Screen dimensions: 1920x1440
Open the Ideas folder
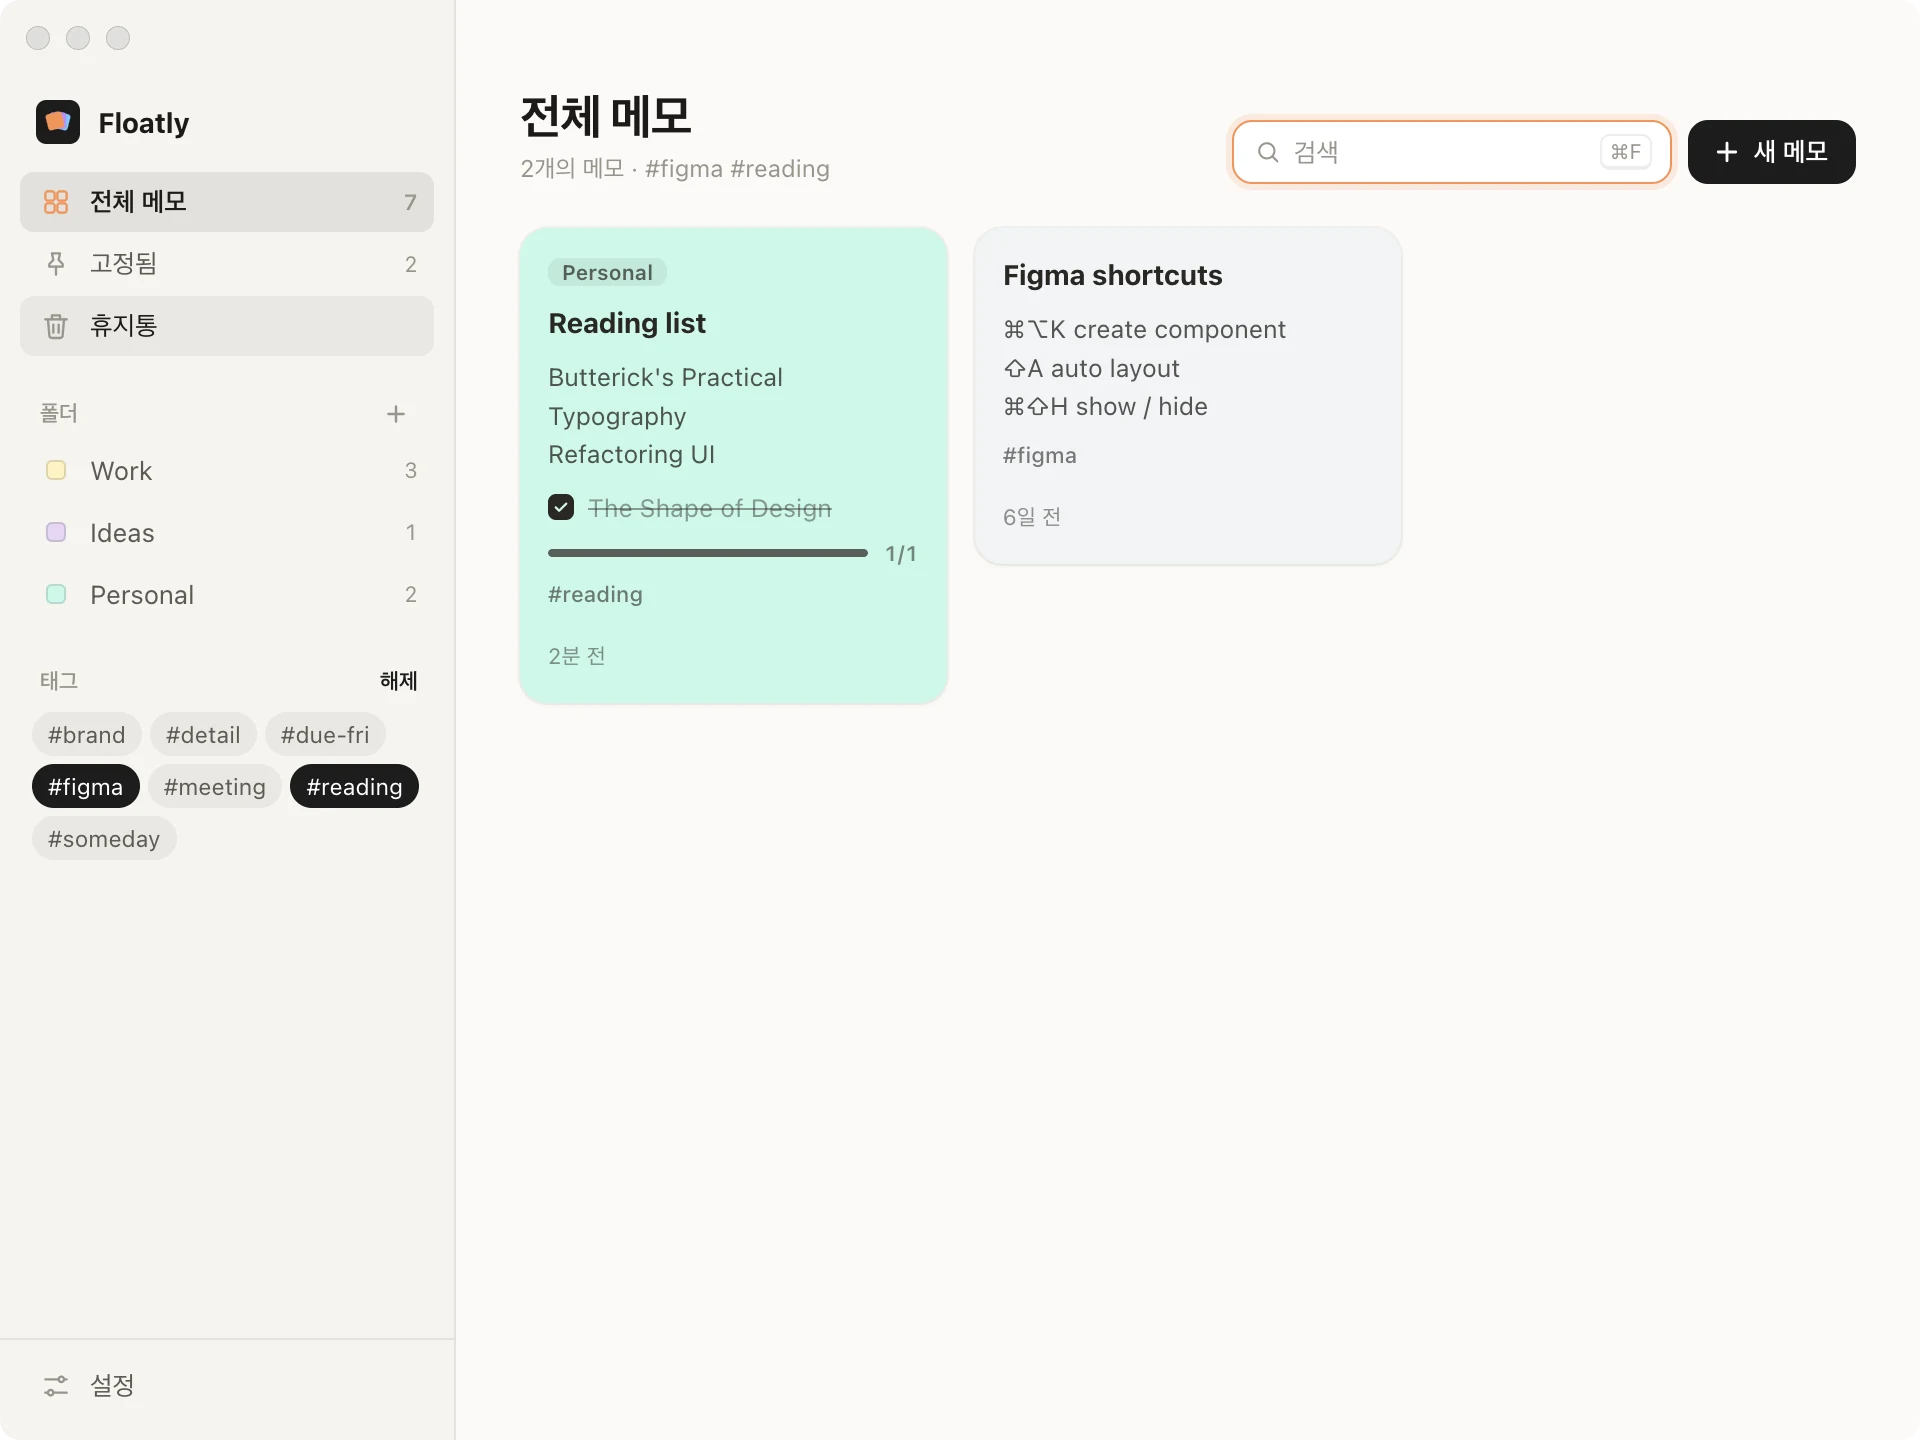[x=227, y=533]
